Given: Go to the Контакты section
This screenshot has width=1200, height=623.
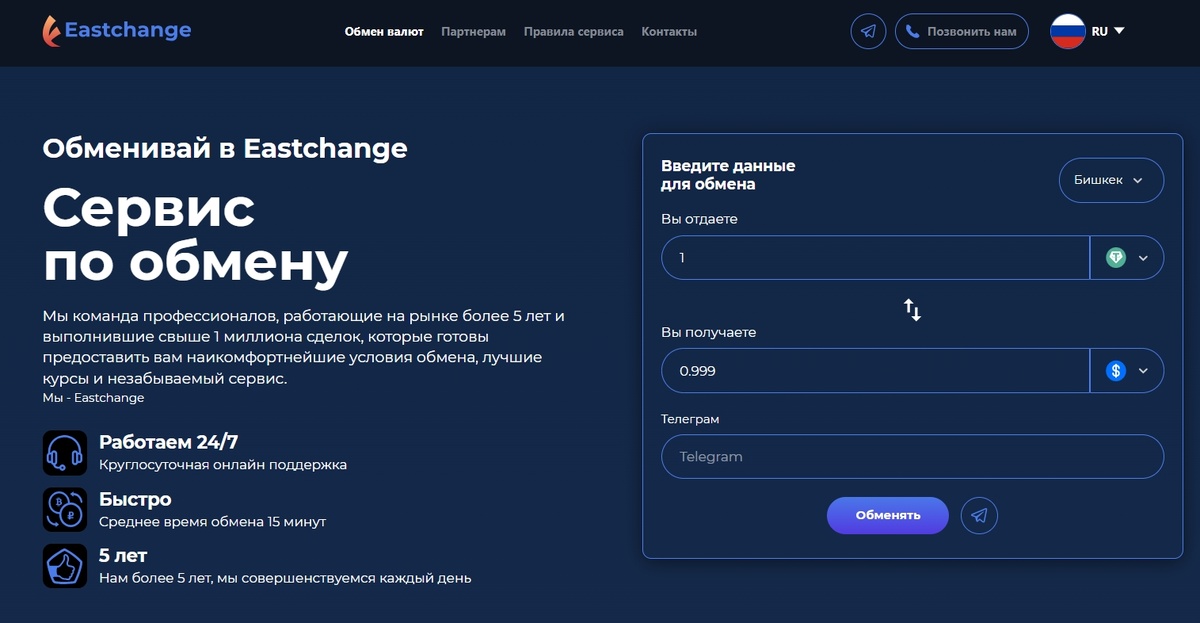Looking at the screenshot, I should tap(669, 31).
